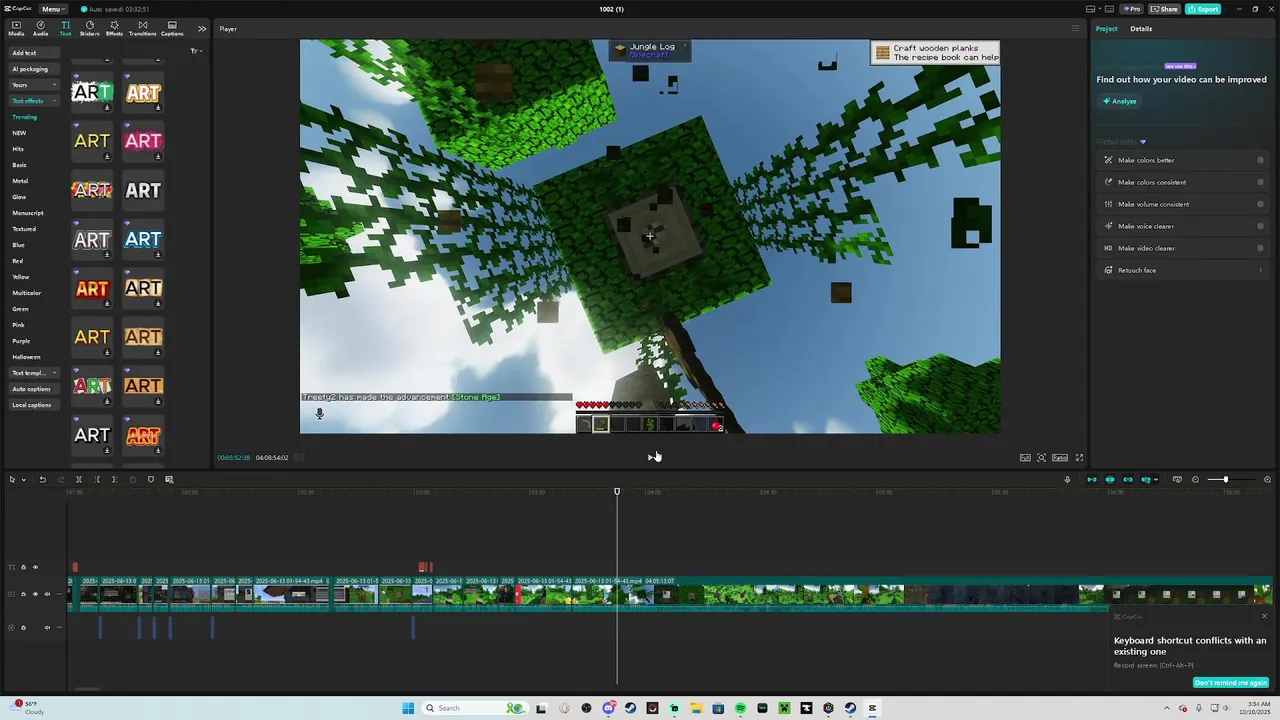Redo the last timeline action

(60, 479)
